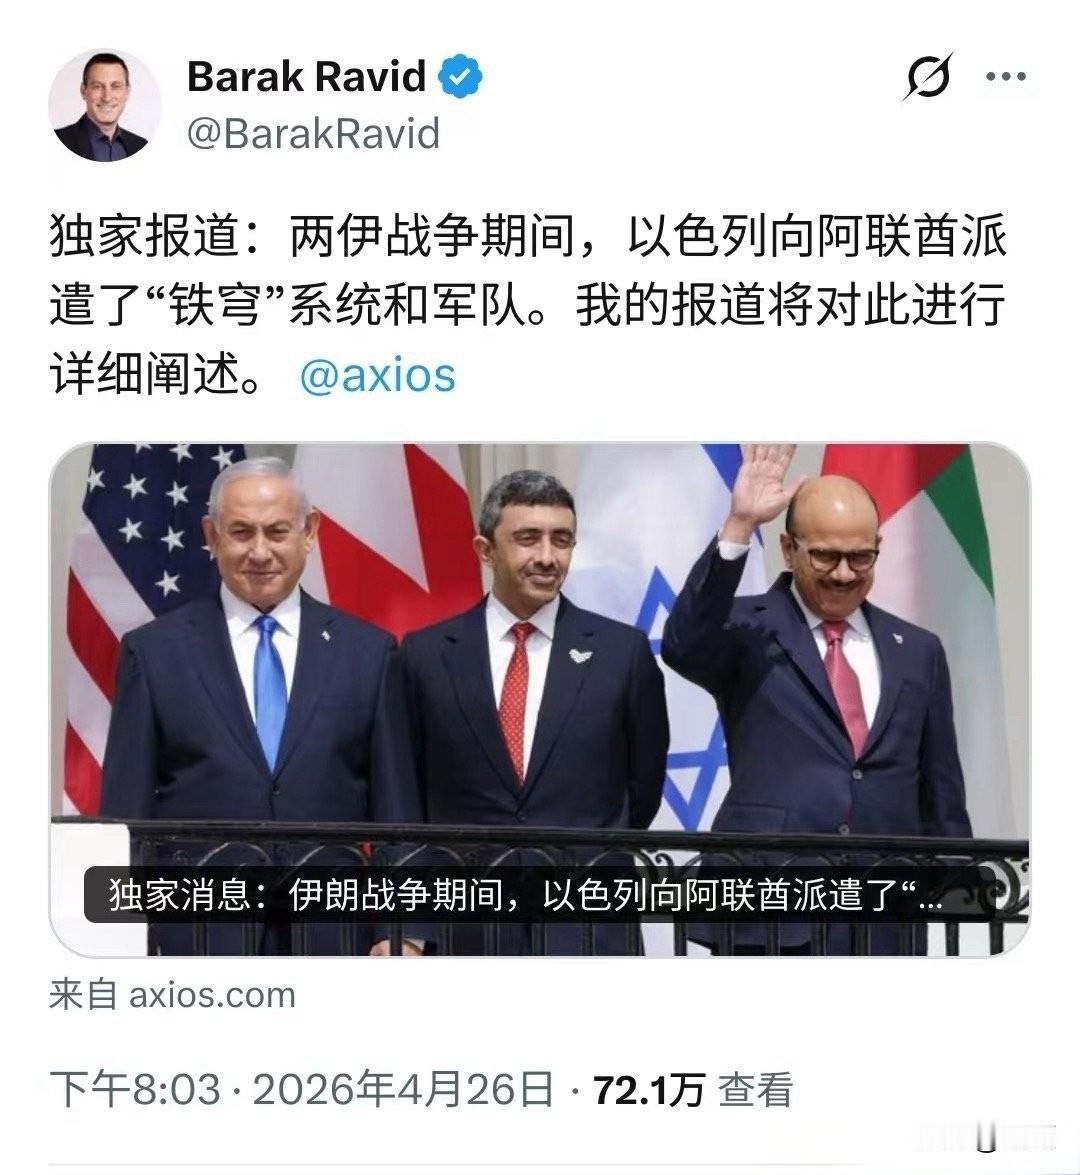Expand the truncated caption ellipsis on card
1080x1175 pixels.
tap(929, 899)
